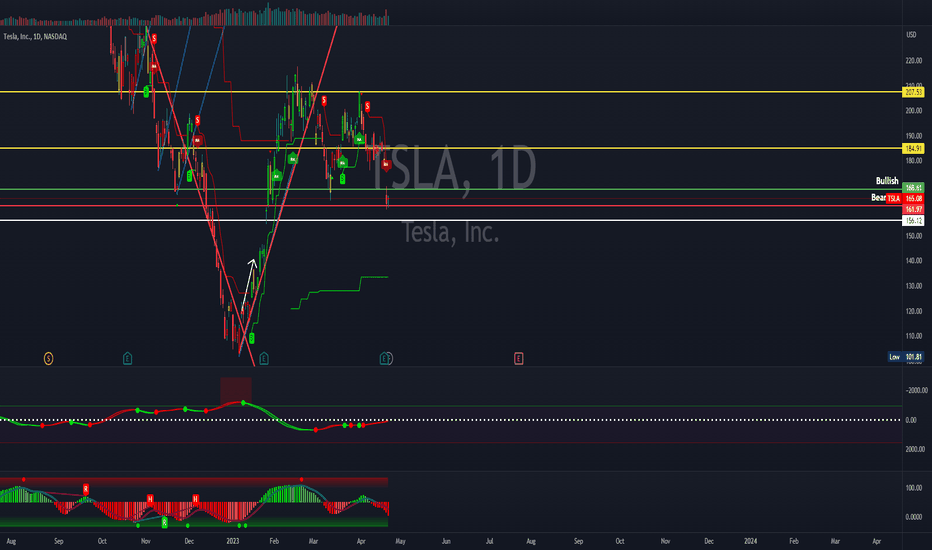This screenshot has width=932, height=550.
Task: Click the red 161.97 price label
Action: point(913,209)
